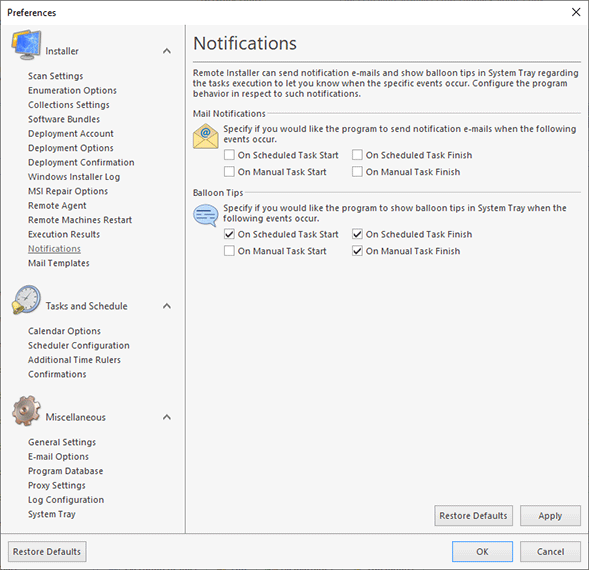This screenshot has width=589, height=570.
Task: Select Deployment Confirmation item
Action: [x=81, y=162]
